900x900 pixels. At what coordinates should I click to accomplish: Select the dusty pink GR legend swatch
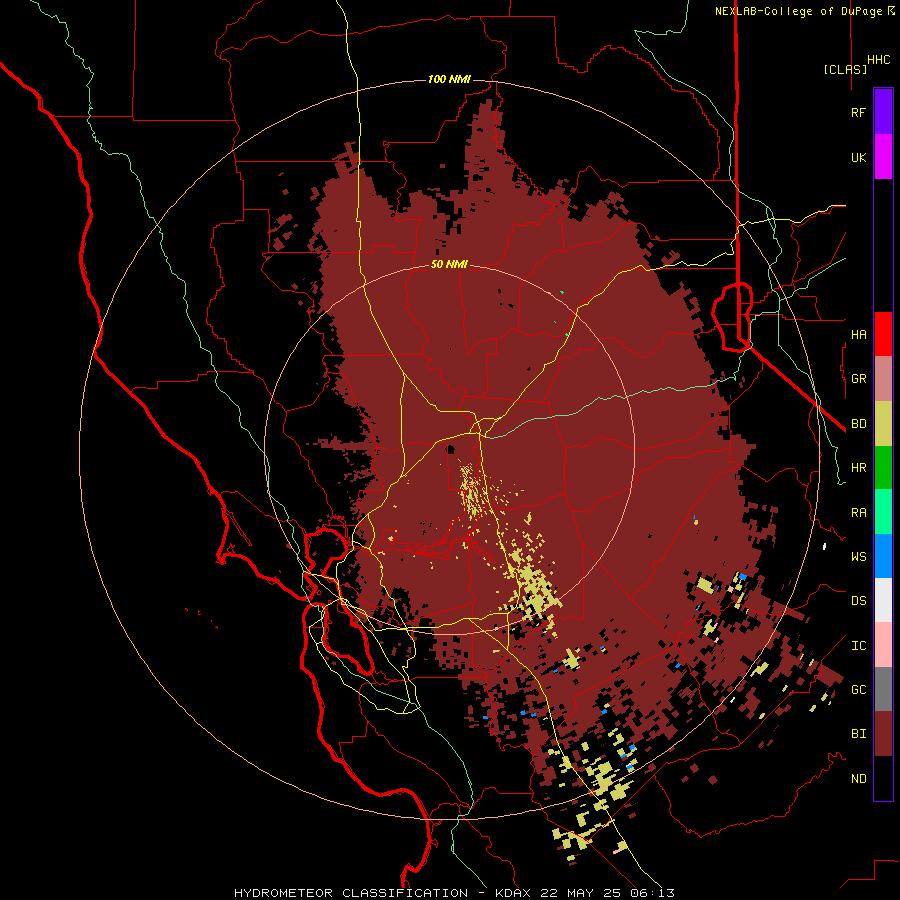(883, 379)
